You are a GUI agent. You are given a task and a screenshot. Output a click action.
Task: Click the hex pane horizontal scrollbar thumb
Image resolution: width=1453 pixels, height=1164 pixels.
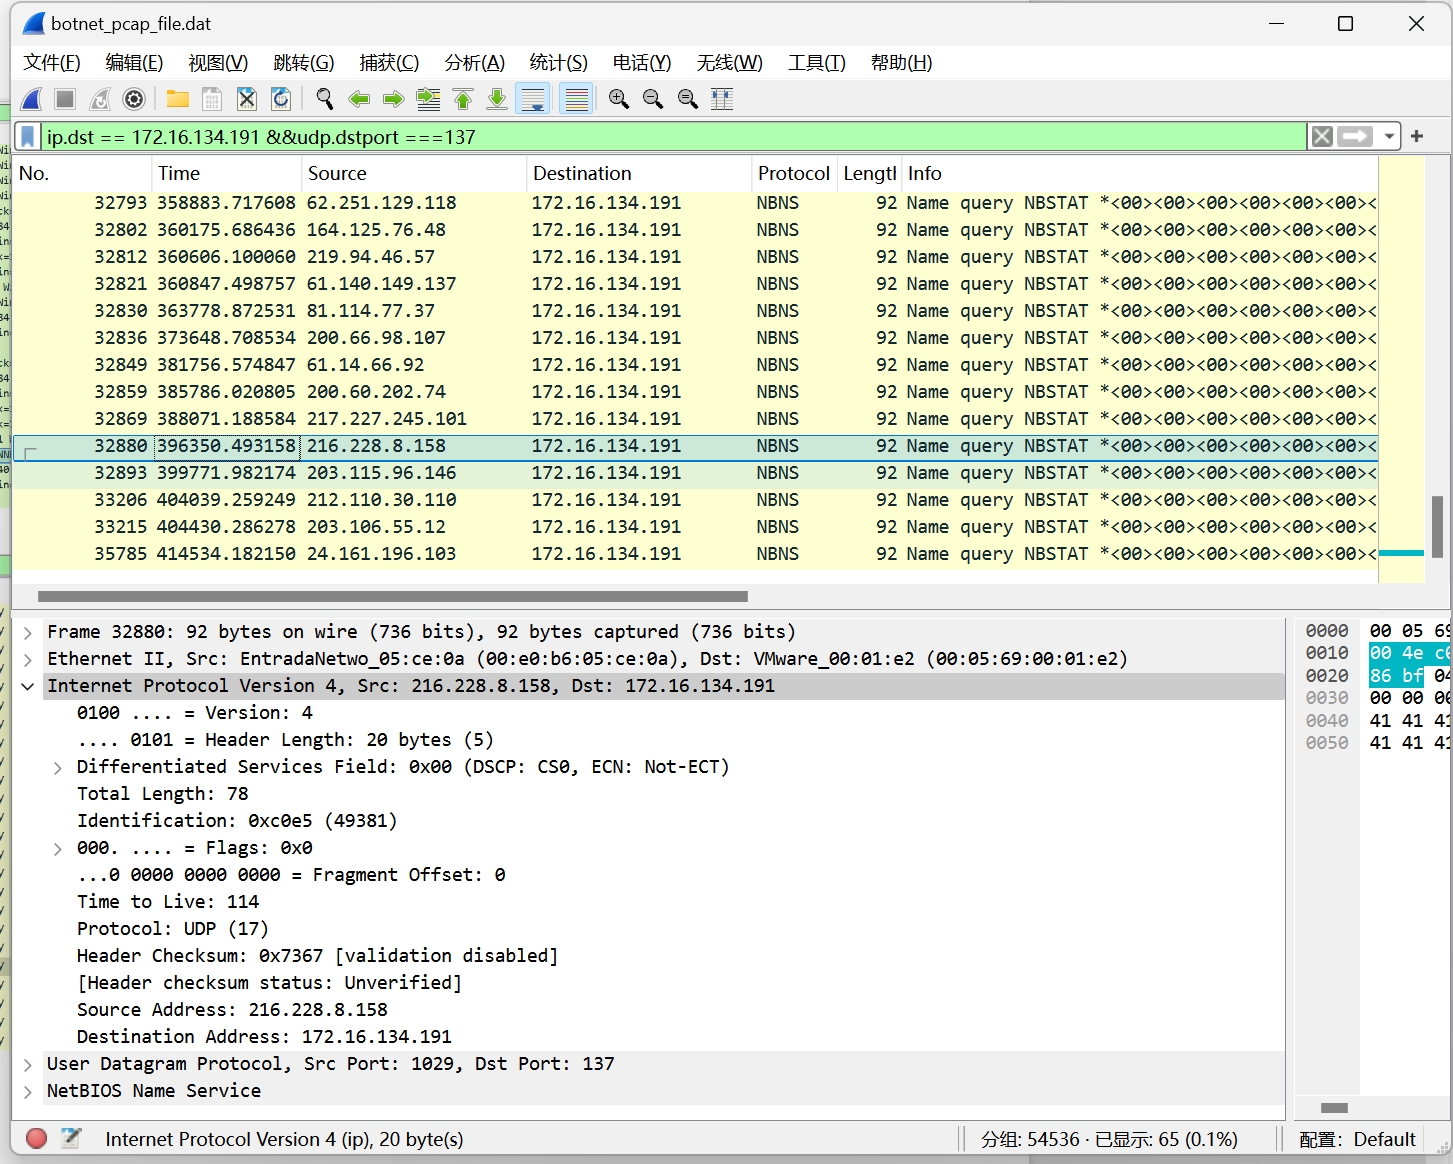(x=1334, y=1107)
